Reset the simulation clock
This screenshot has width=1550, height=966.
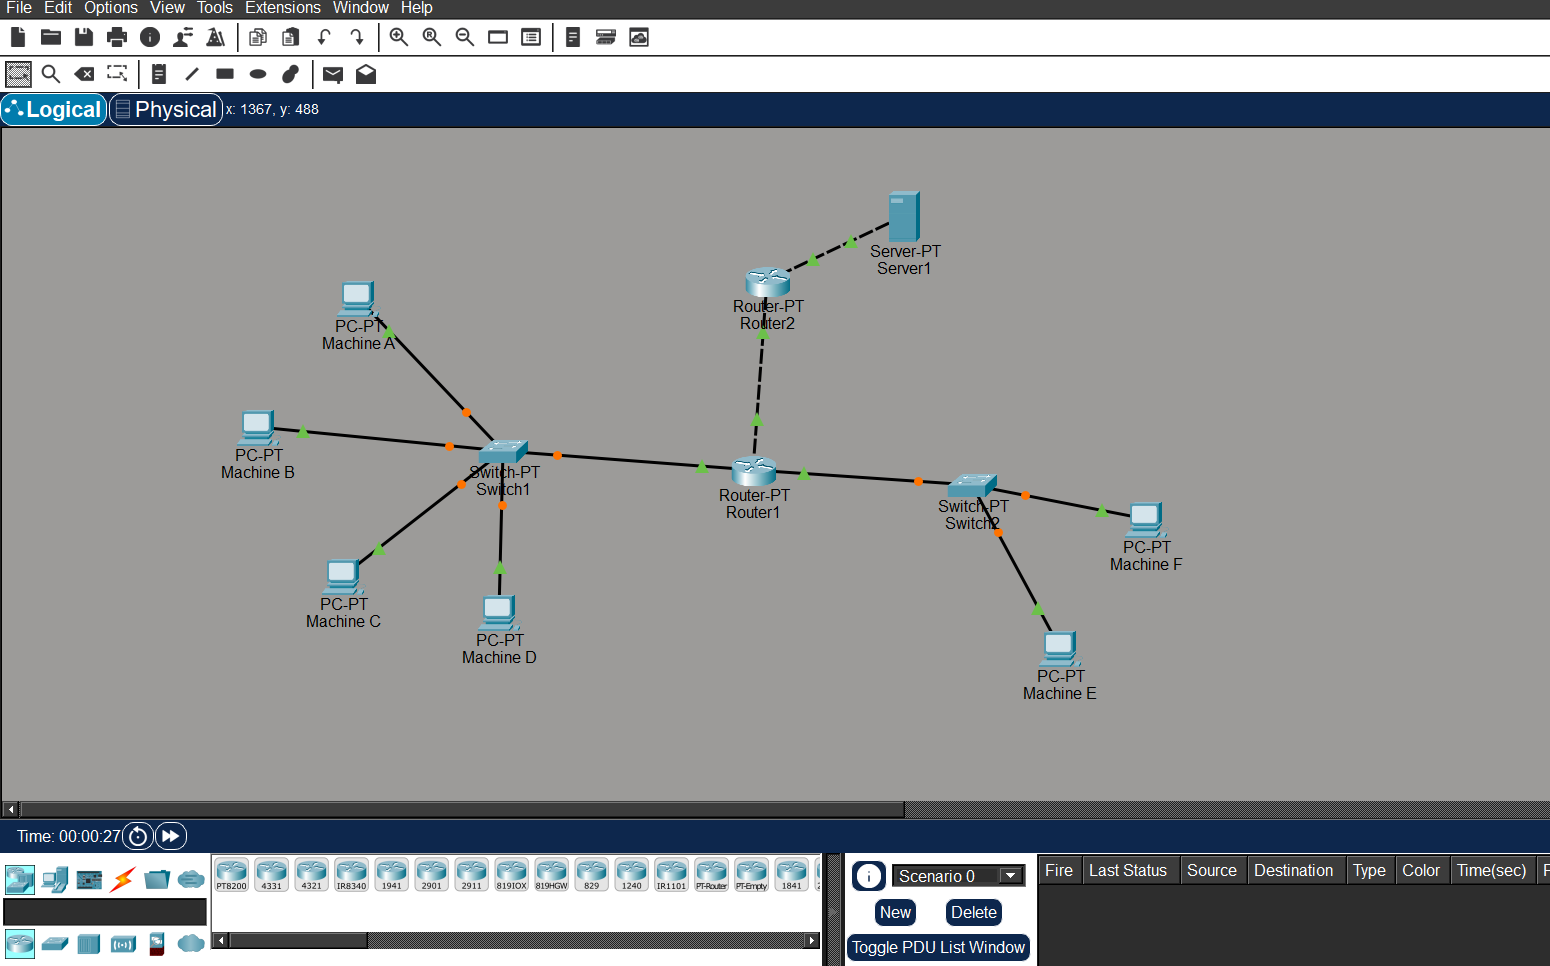137,836
